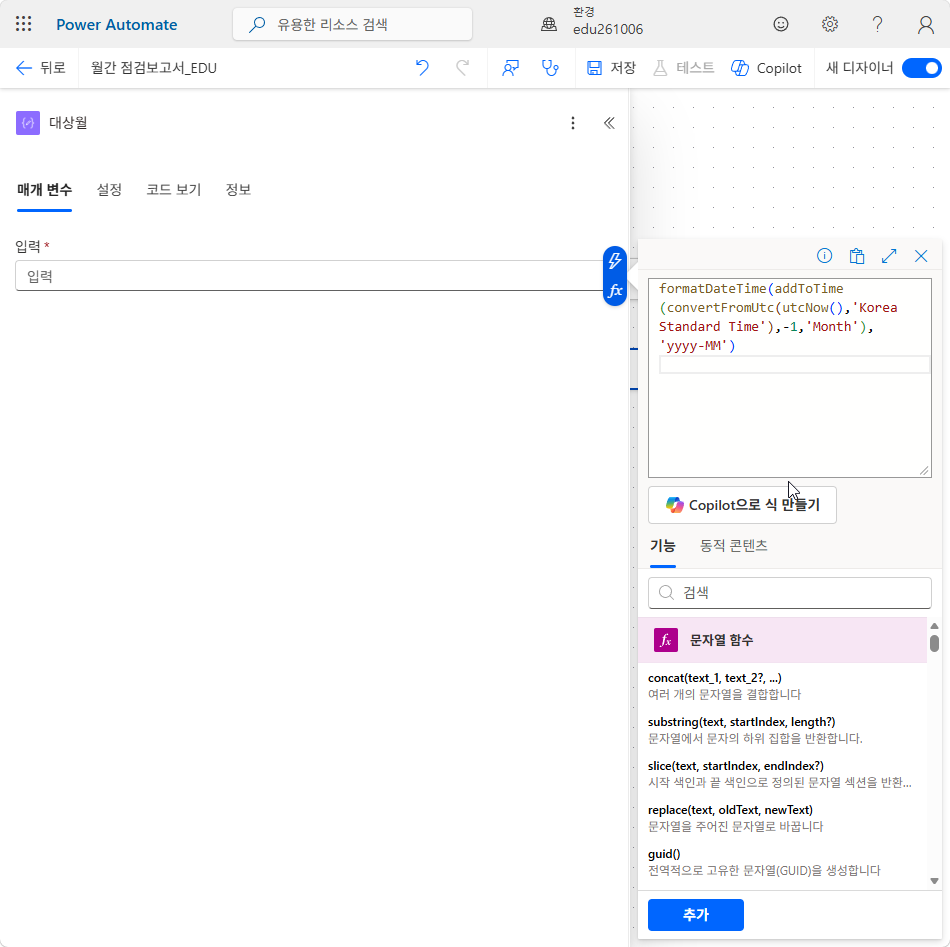The image size is (950, 947).
Task: Open the fx expression editor button
Action: pos(615,290)
